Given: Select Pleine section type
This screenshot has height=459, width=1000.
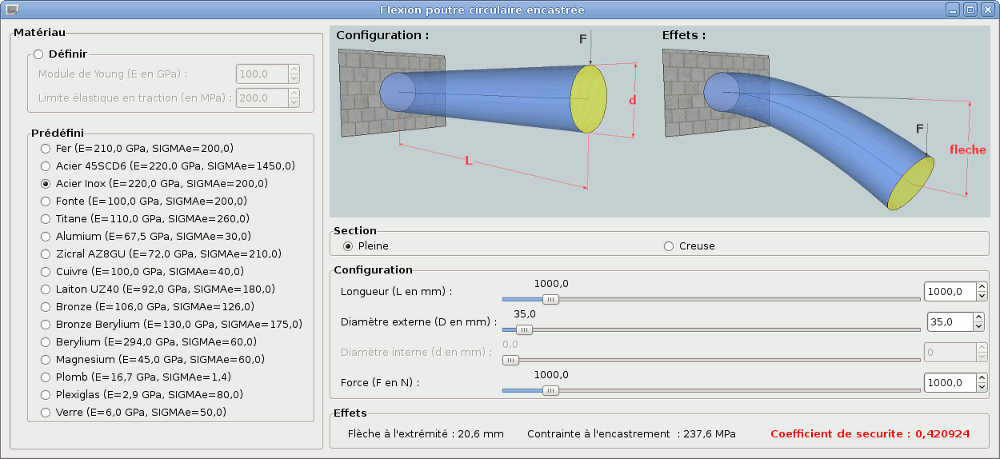Looking at the screenshot, I should click(x=348, y=246).
